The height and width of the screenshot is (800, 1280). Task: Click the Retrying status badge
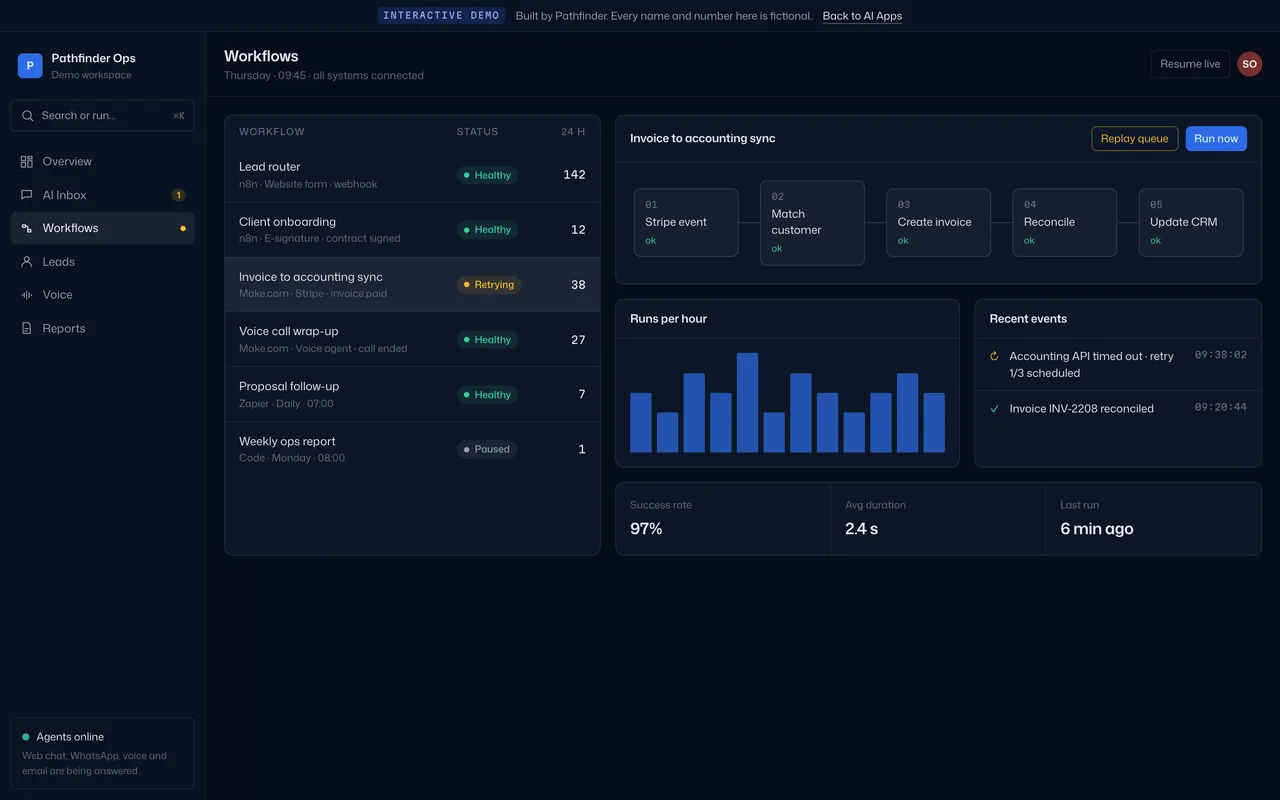pyautogui.click(x=489, y=285)
